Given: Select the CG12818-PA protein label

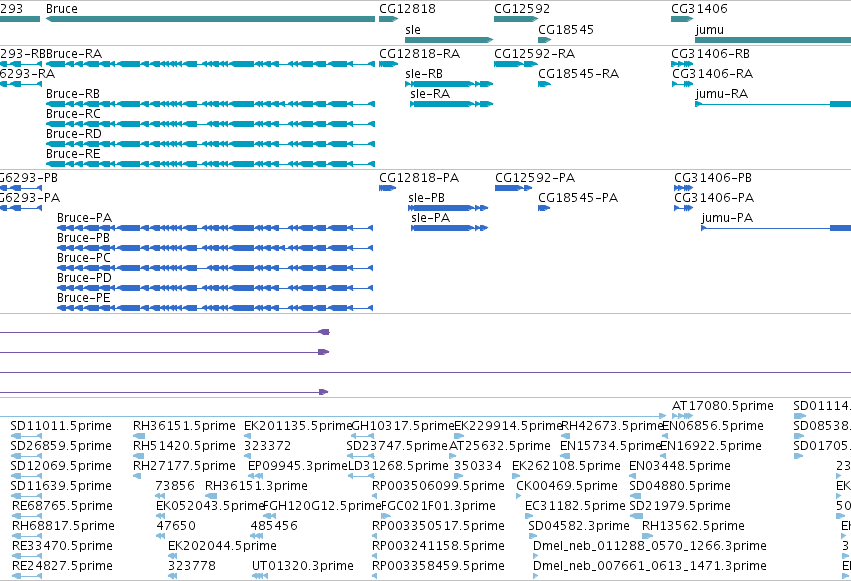Looking at the screenshot, I should [x=419, y=178].
